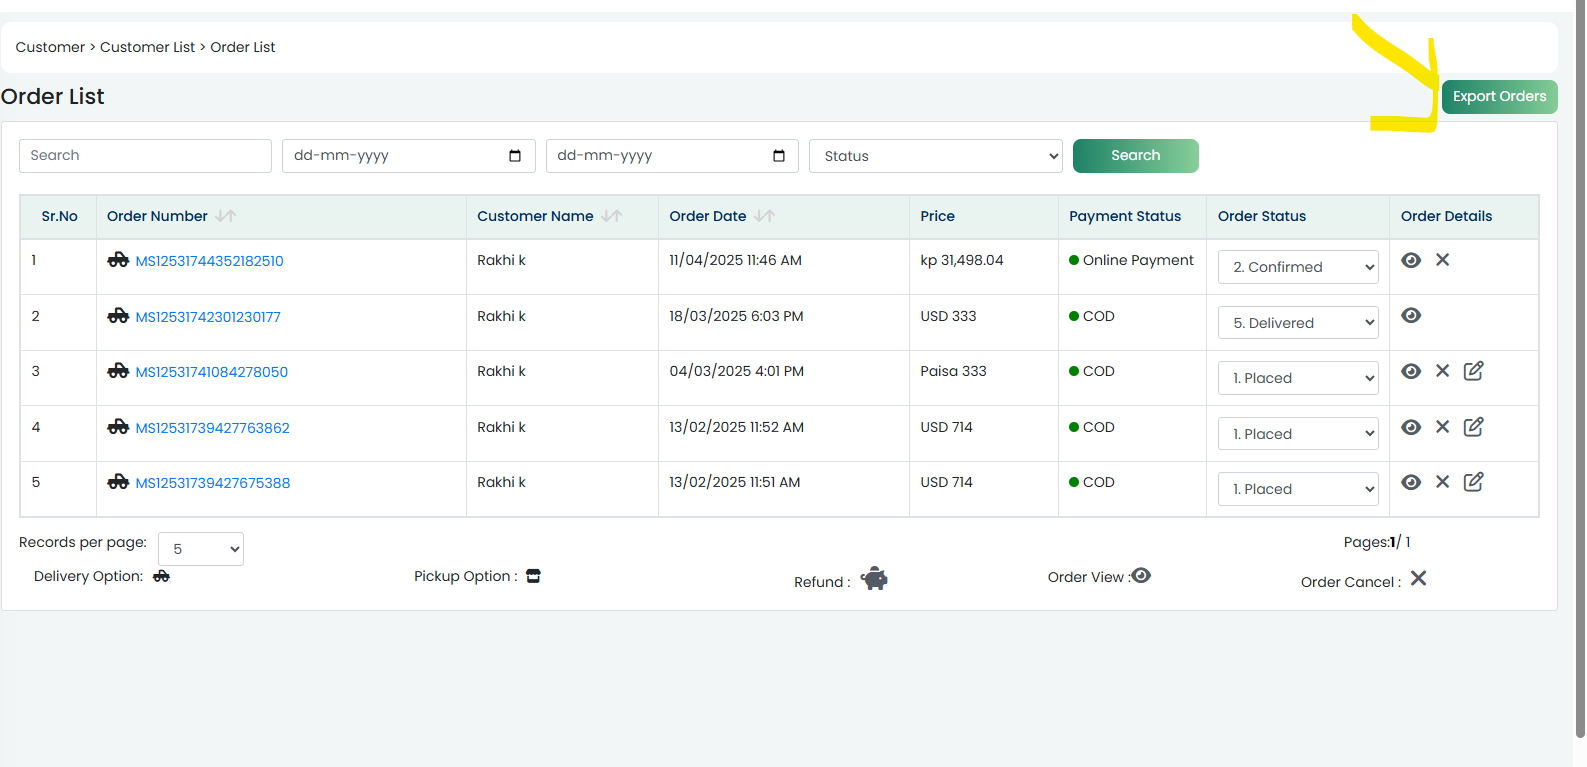Edit order MS12531741084278050 with pencil icon

[1473, 371]
